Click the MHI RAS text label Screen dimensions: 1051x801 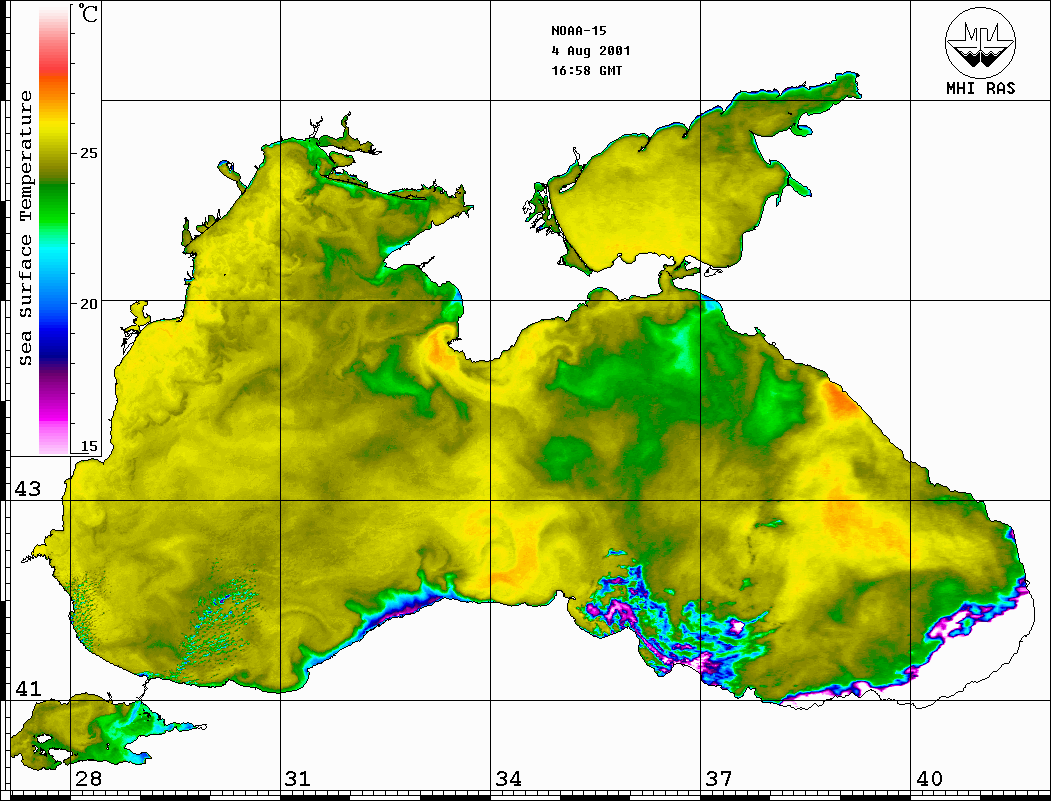point(981,88)
